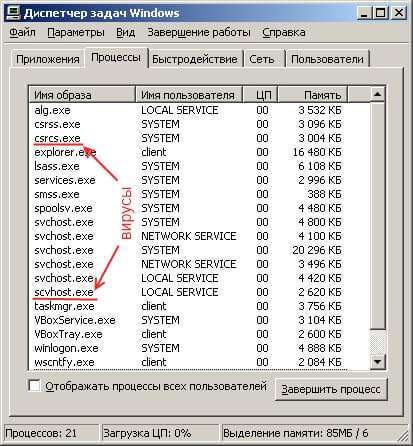Select the alg.exe process
Screen dimensions: 413x446
[188, 110]
